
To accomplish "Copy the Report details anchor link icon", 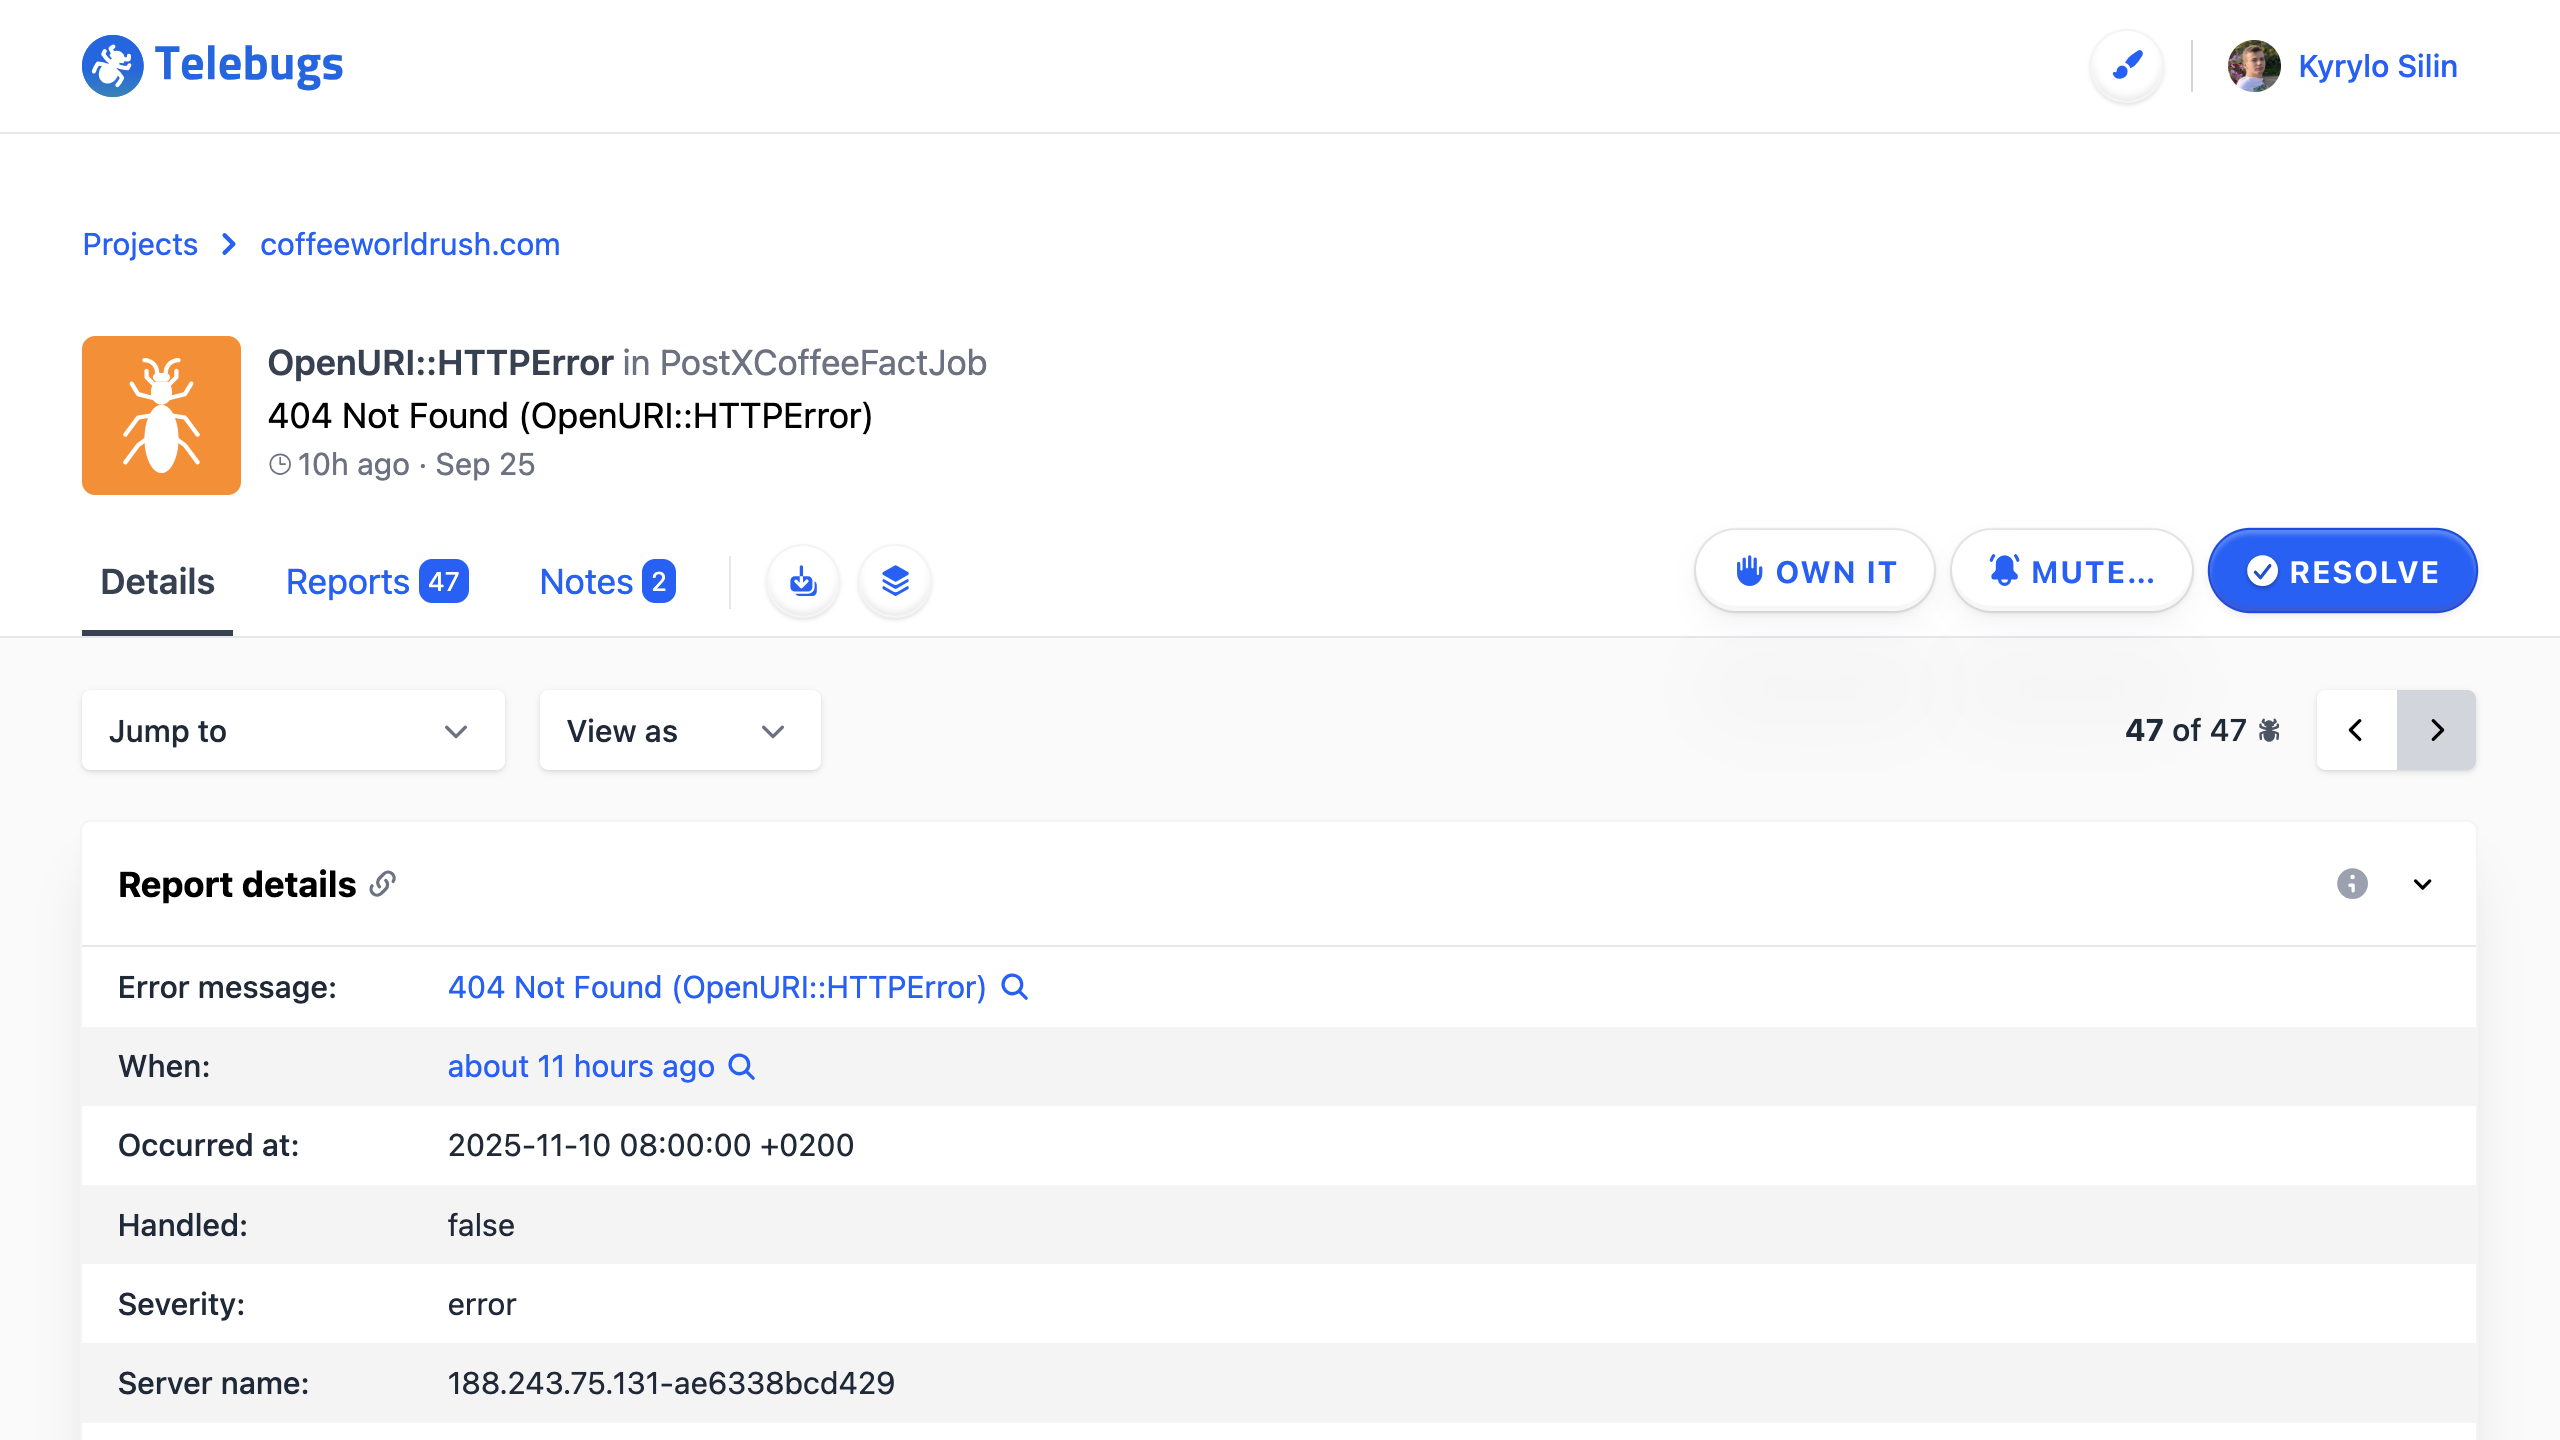I will pyautogui.click(x=384, y=884).
